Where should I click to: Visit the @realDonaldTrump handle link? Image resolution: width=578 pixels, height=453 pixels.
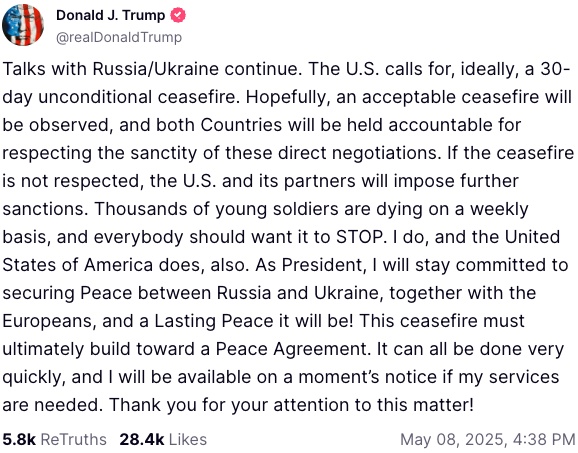click(x=119, y=37)
